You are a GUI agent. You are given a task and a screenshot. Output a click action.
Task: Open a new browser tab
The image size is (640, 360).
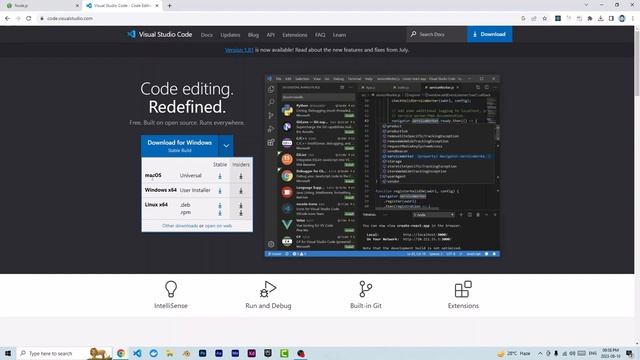tap(169, 6)
